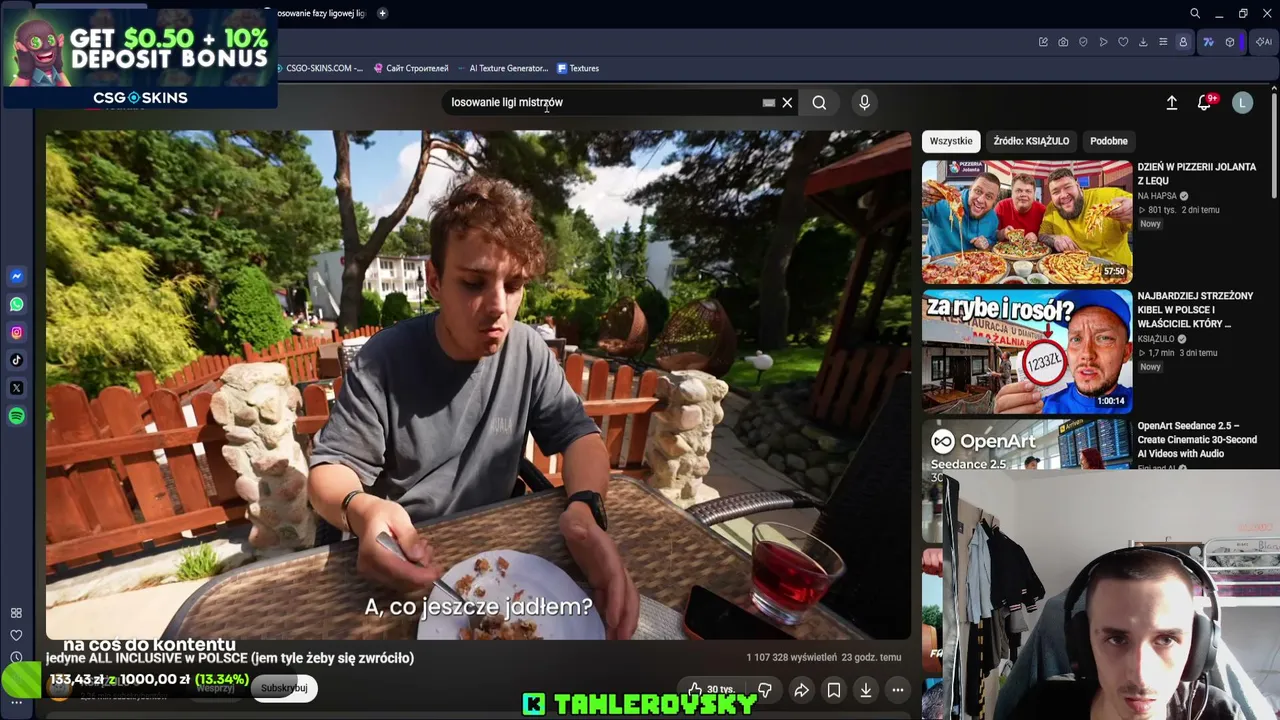
Task: Open the OpenArt Seedance 2.5 ad title
Action: (1197, 440)
